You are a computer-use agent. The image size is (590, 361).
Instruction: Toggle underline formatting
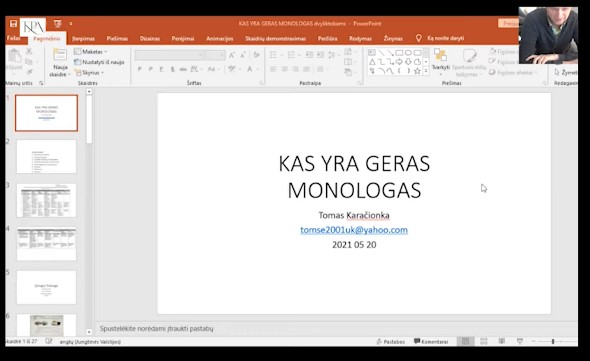tap(161, 69)
